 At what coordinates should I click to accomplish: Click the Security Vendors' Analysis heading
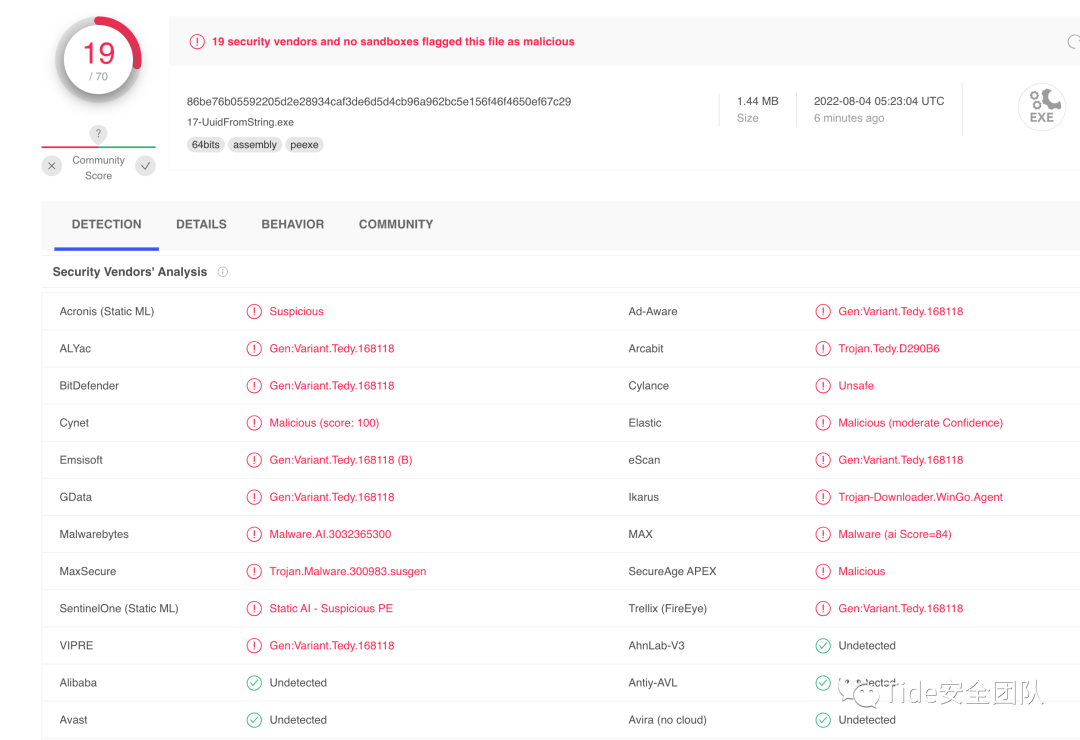pyautogui.click(x=129, y=271)
